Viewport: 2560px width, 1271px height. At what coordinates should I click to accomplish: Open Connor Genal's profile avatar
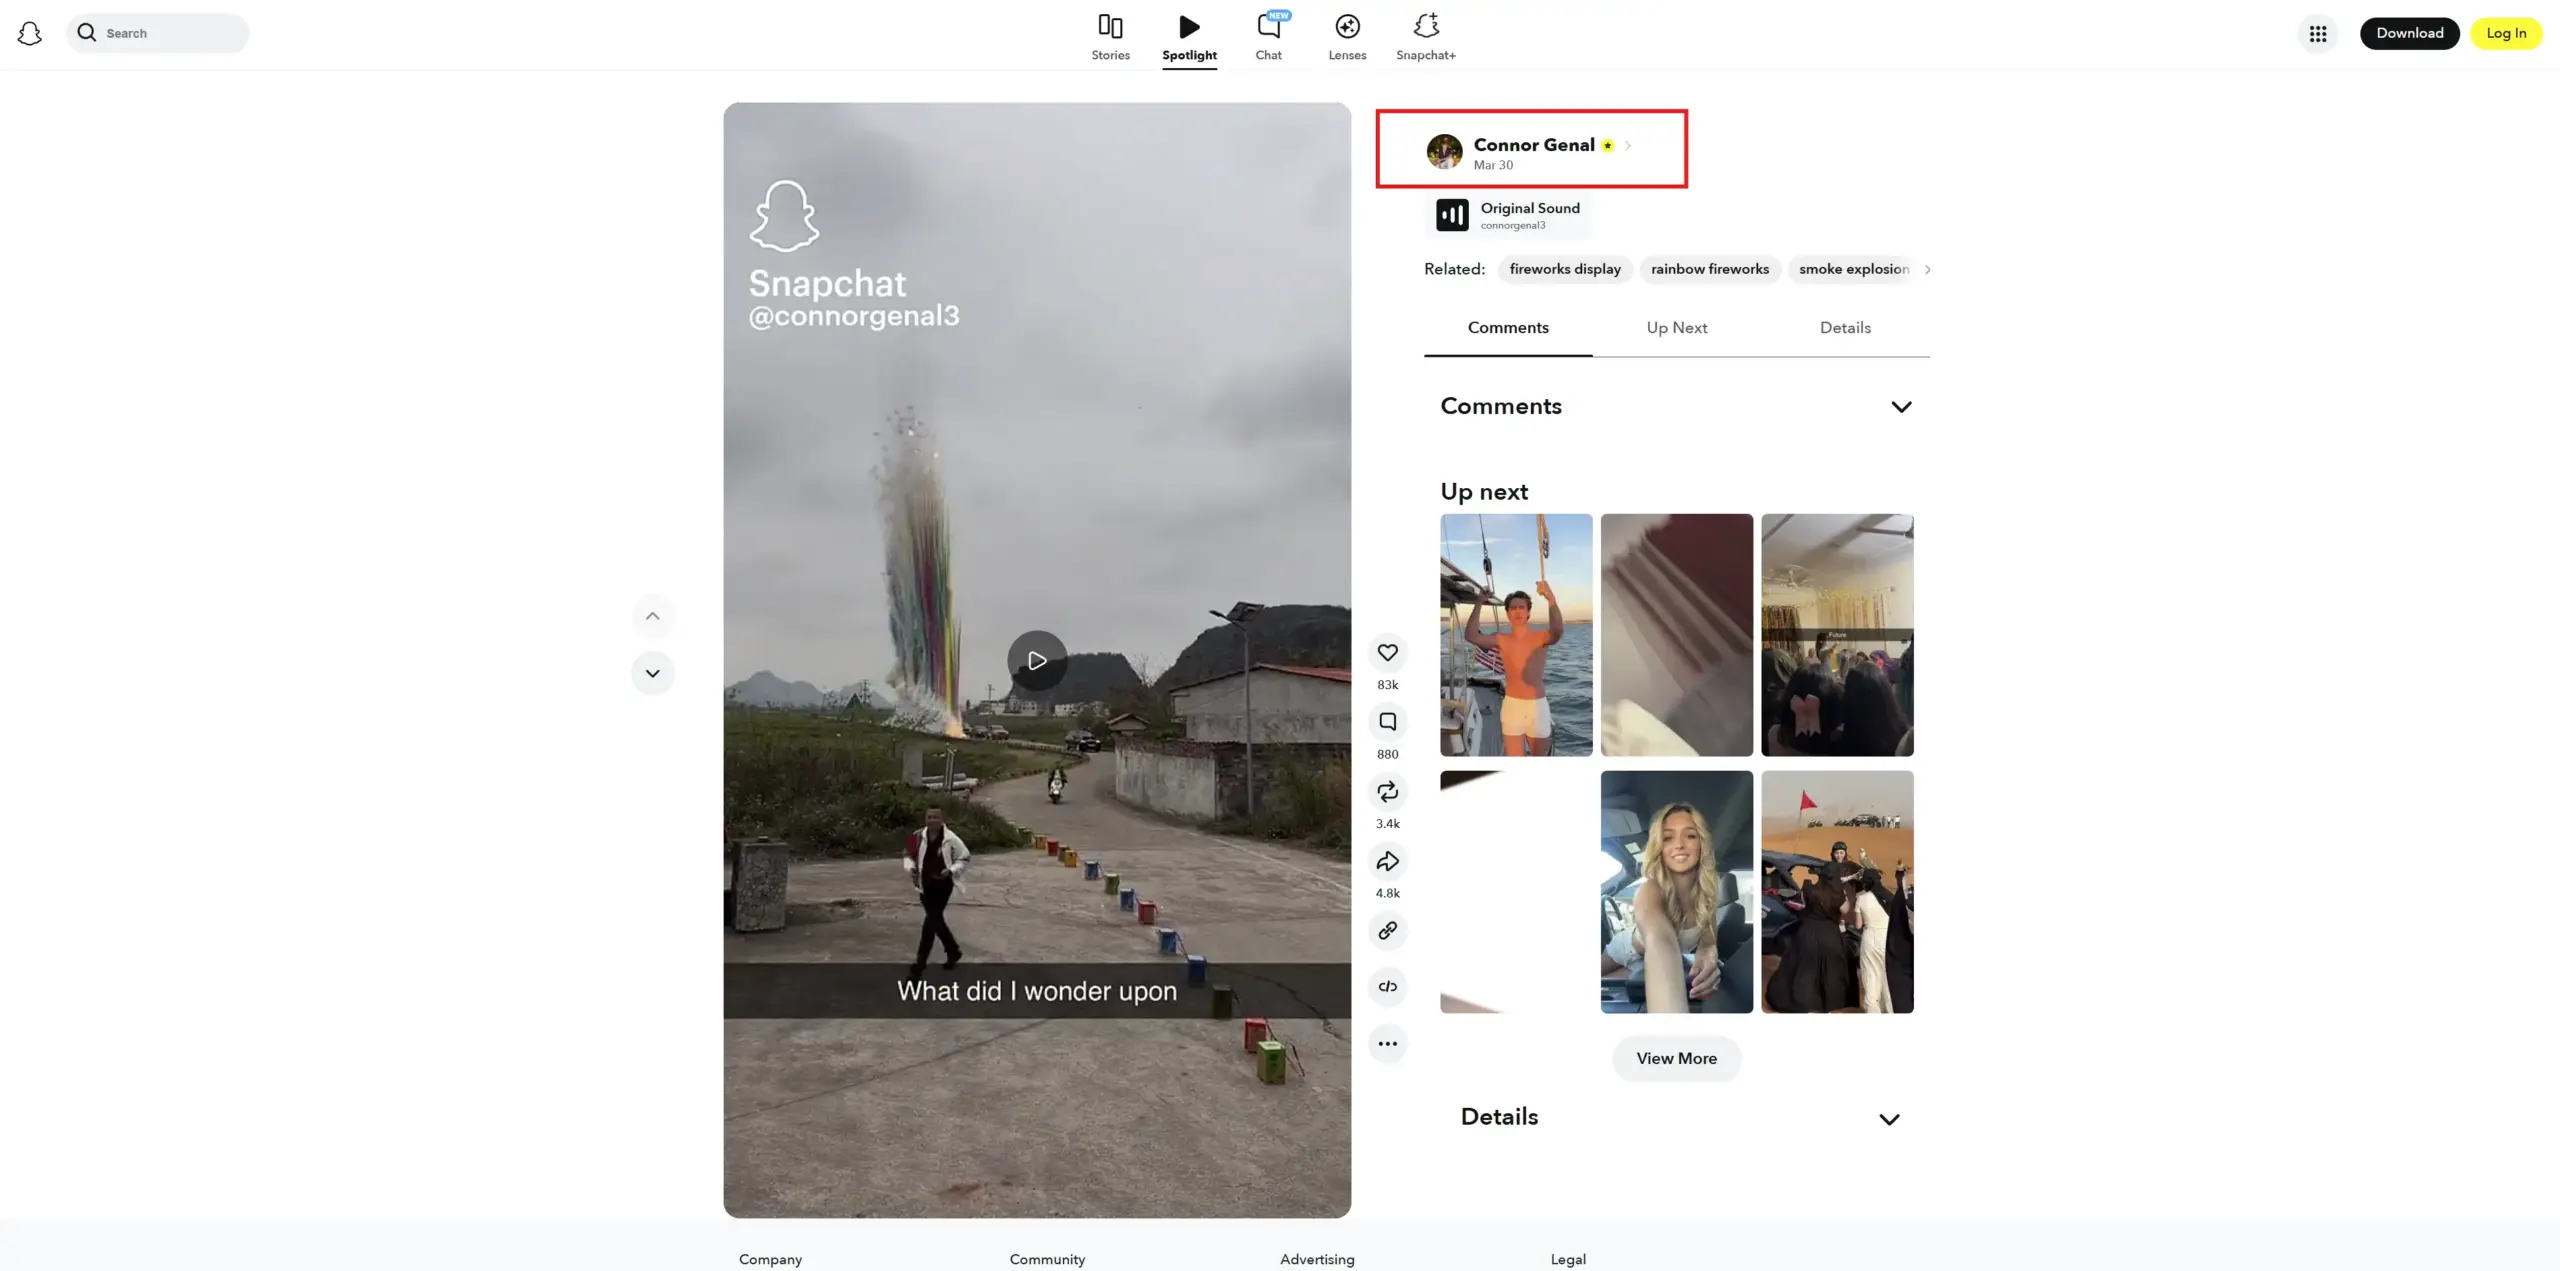coord(1444,151)
